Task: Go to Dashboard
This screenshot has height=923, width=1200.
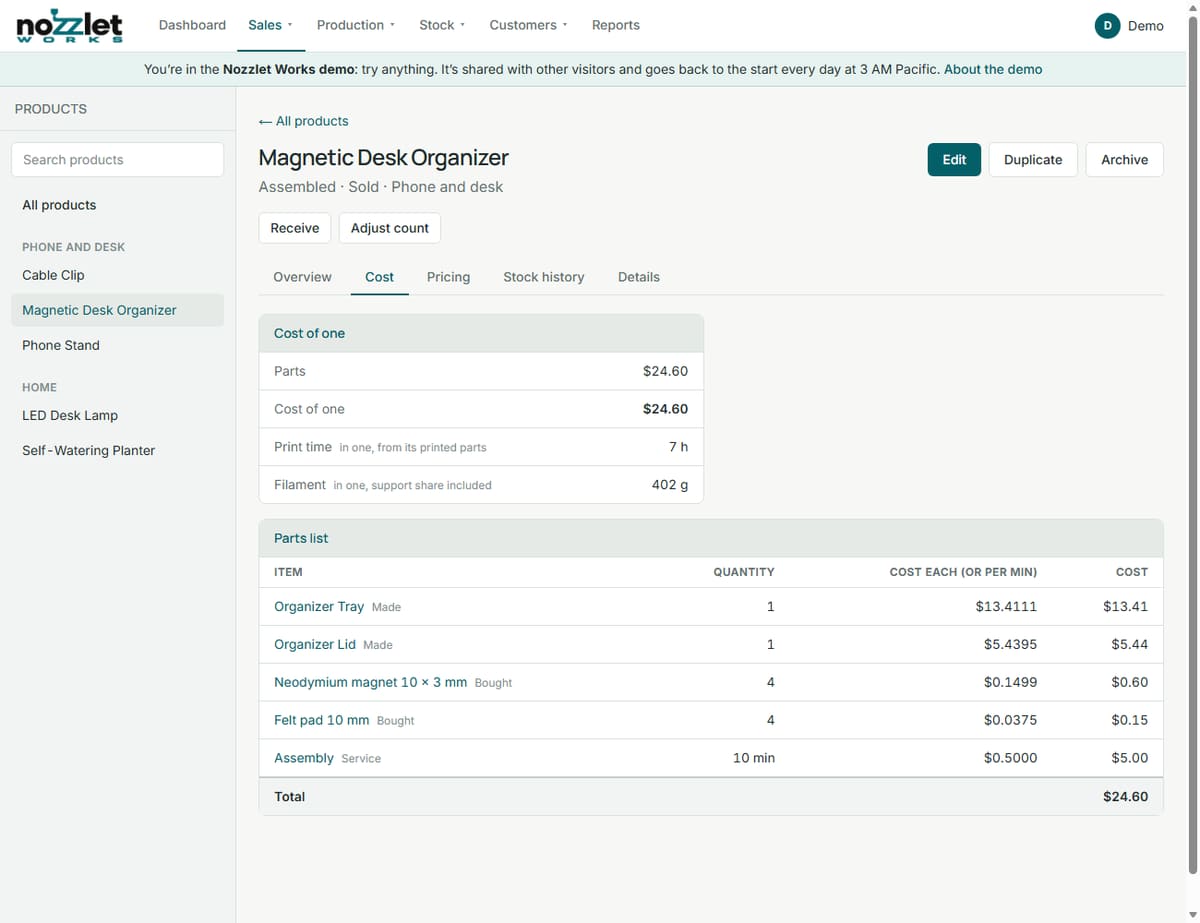Action: point(192,25)
